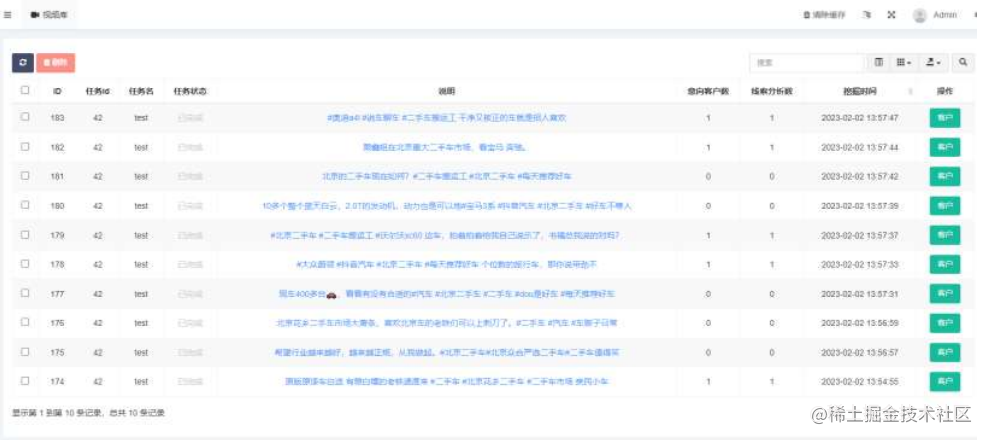
Task: Open the description link in row 179
Action: click(x=447, y=235)
